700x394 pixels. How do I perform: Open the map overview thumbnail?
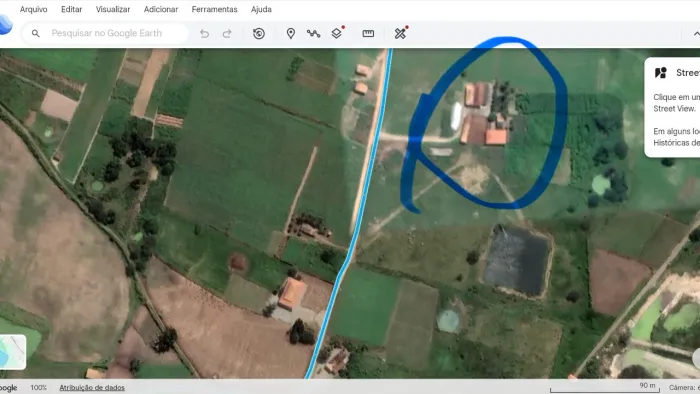12,352
